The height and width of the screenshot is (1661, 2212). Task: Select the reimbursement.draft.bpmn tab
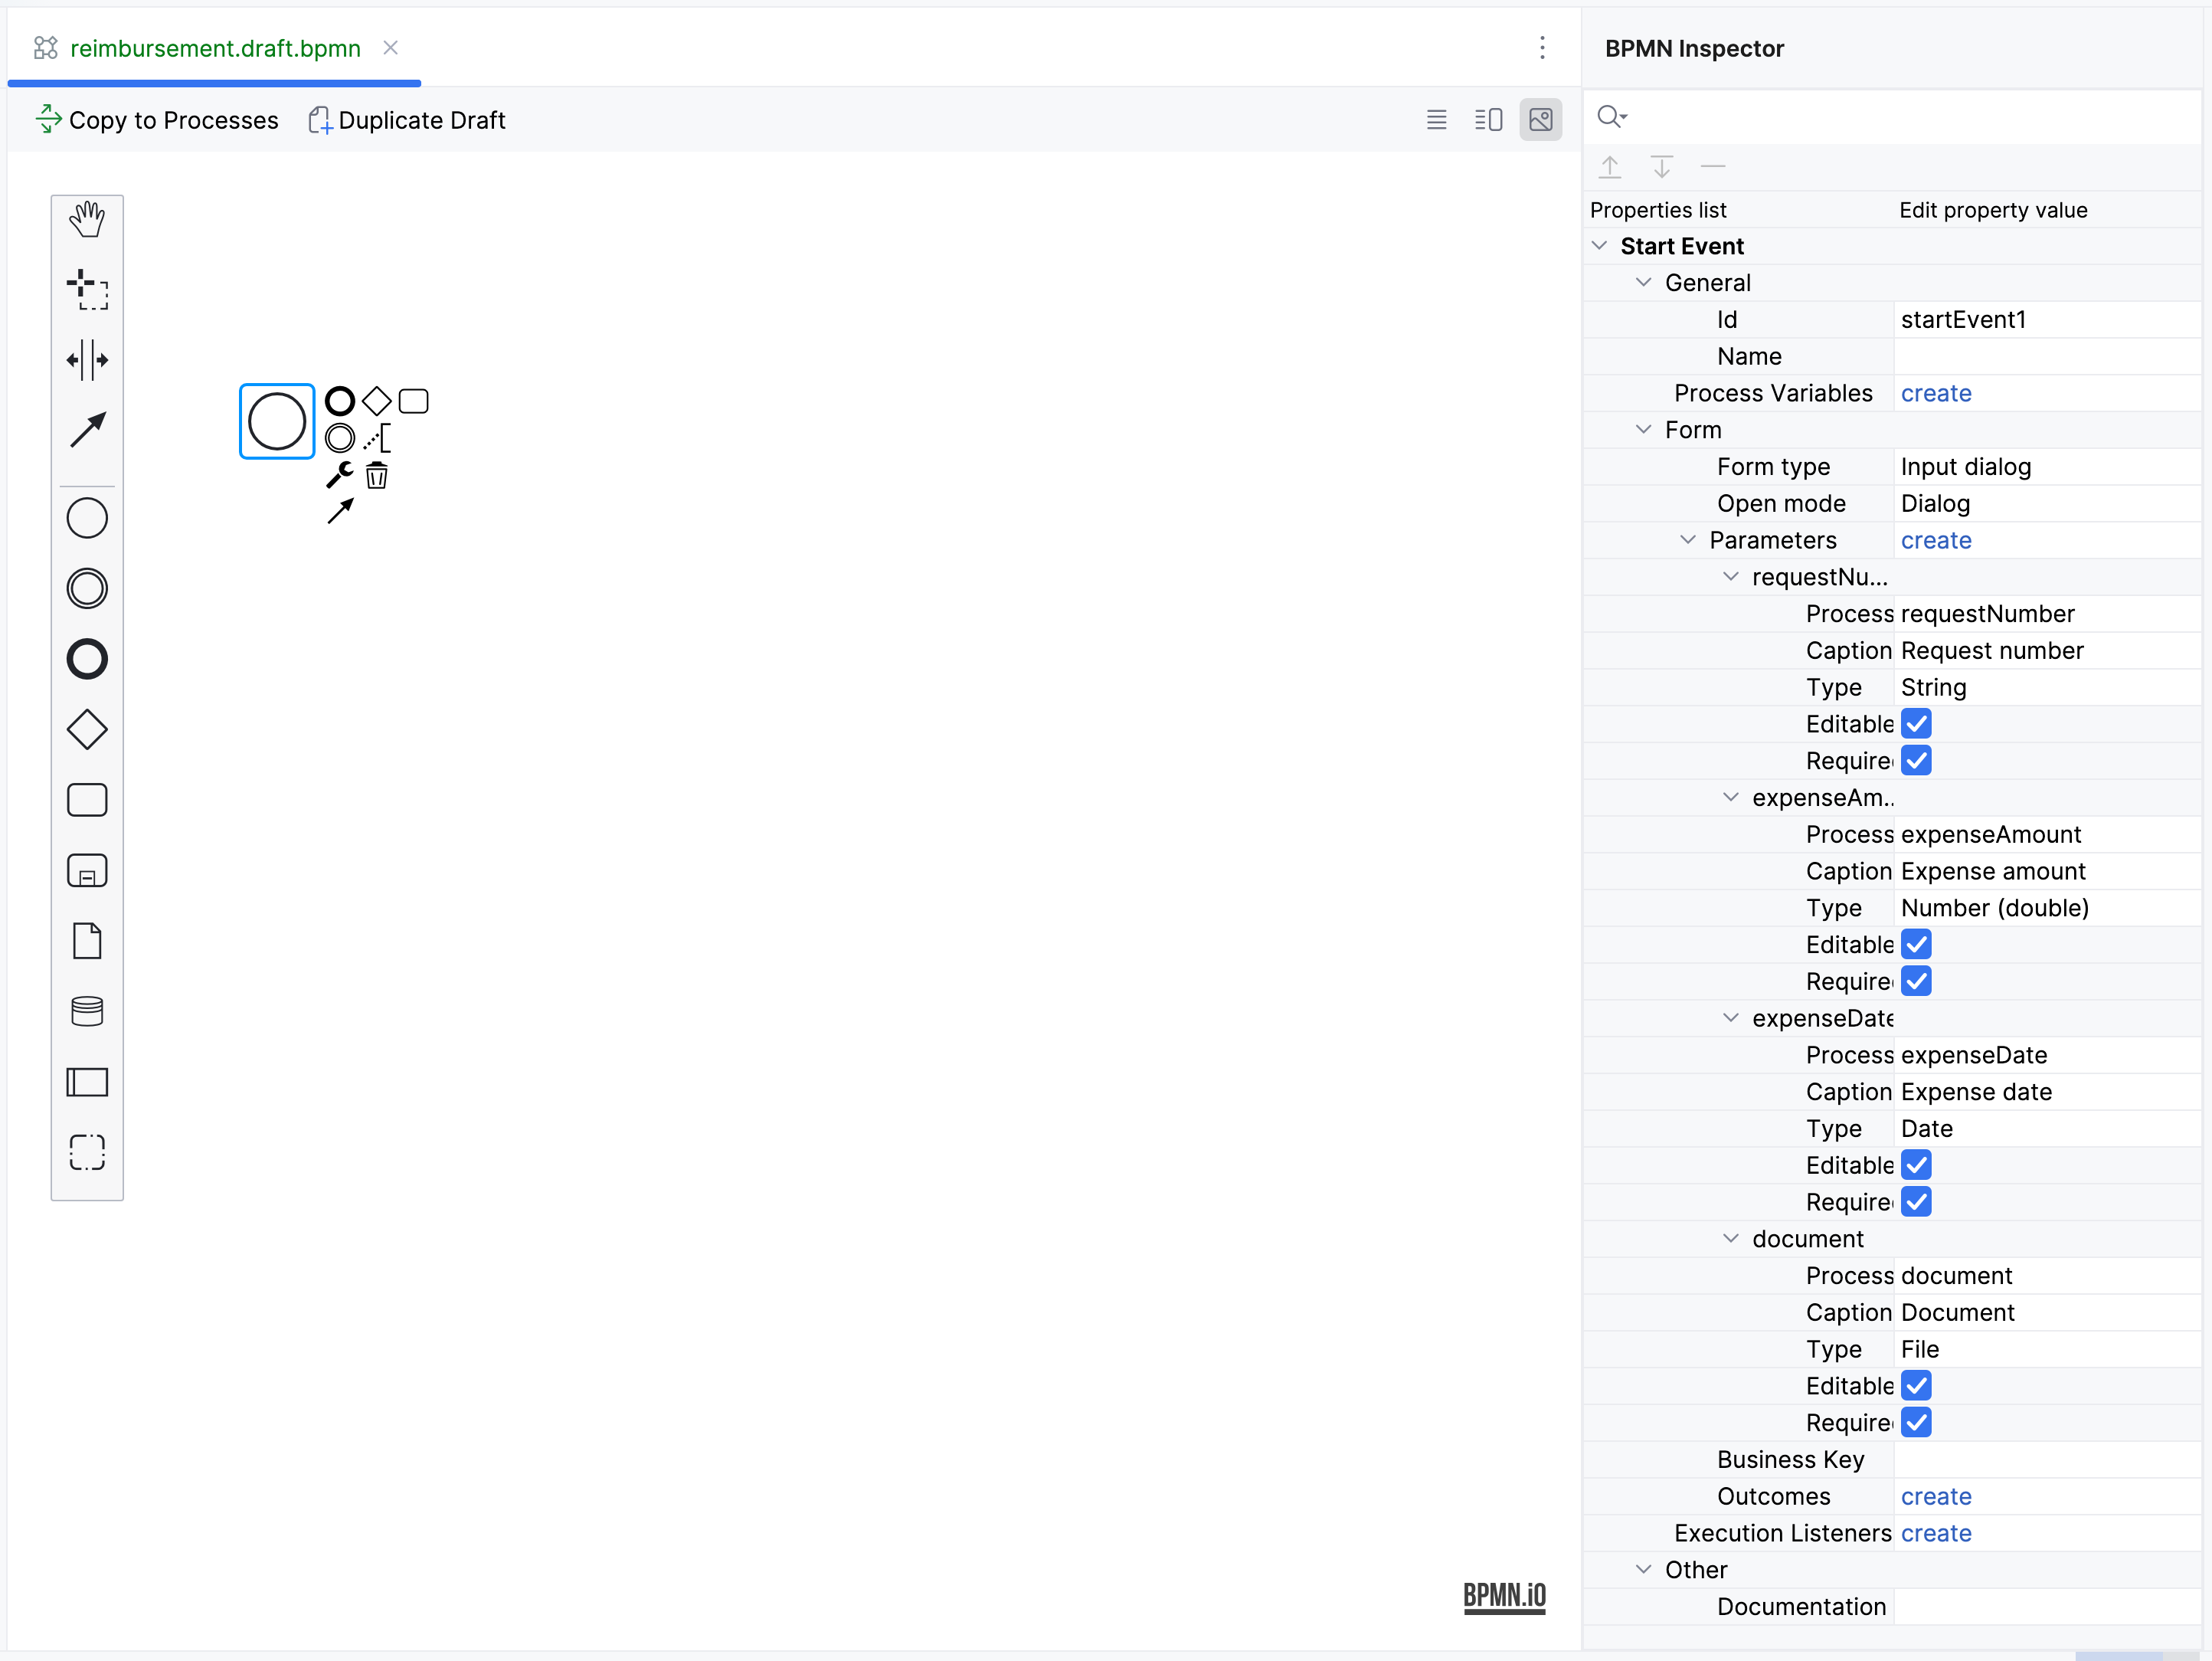tap(214, 48)
